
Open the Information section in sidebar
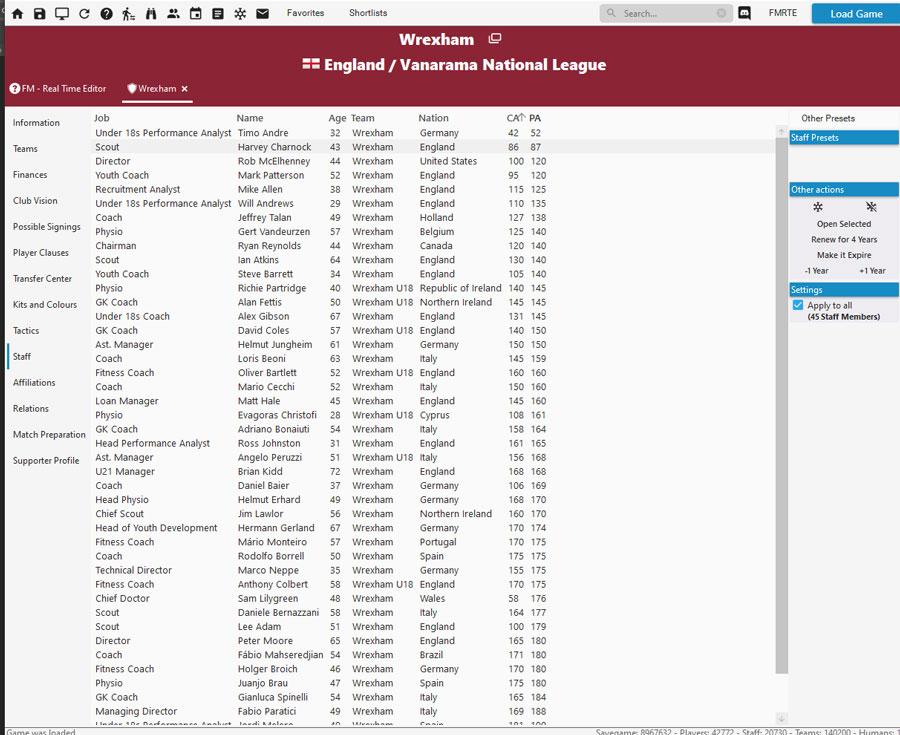[x=36, y=123]
